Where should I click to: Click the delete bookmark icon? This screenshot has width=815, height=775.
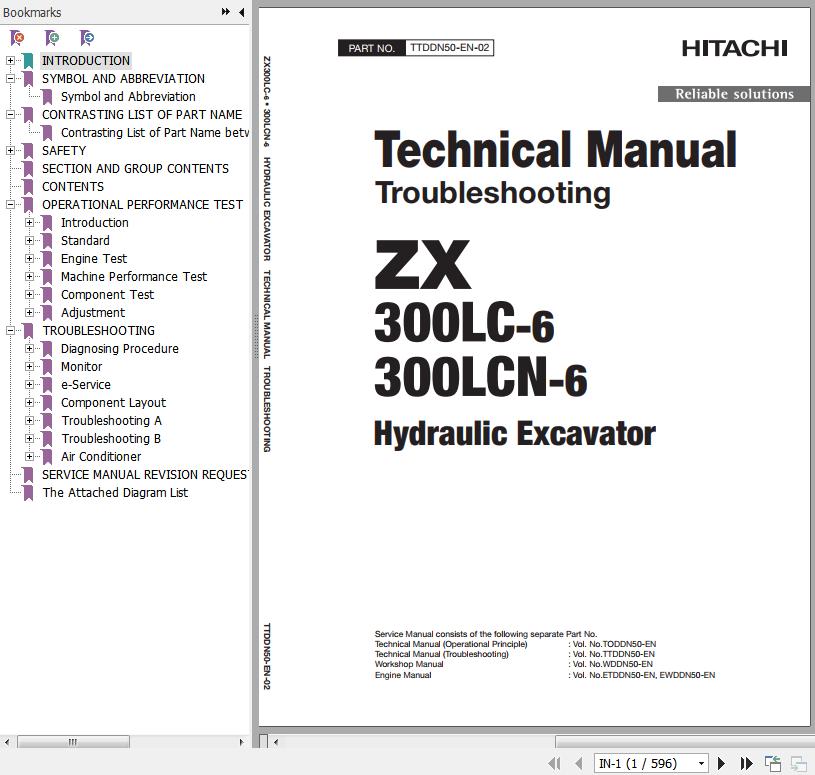point(18,38)
